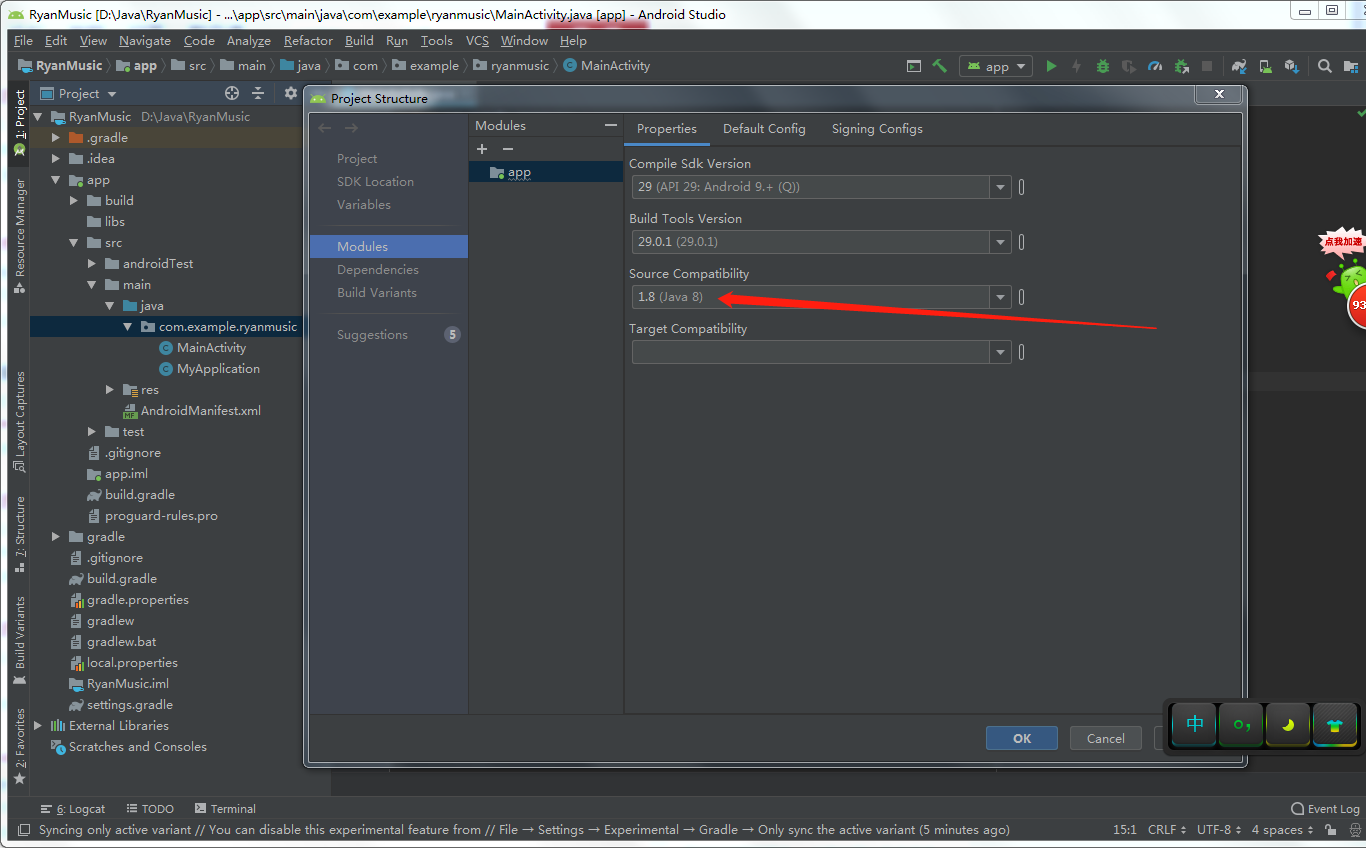
Task: Click the Run with Coverage icon
Action: pyautogui.click(x=1129, y=66)
